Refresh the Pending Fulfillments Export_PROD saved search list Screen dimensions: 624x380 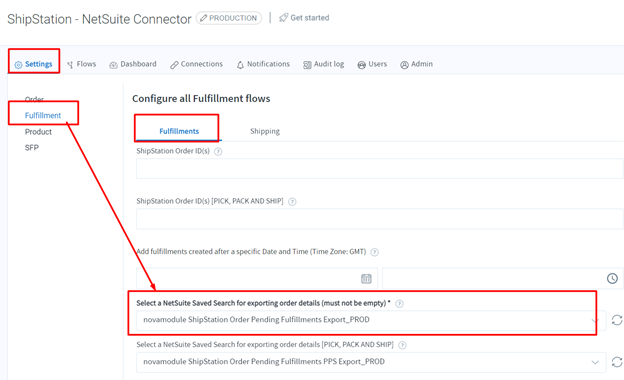617,320
